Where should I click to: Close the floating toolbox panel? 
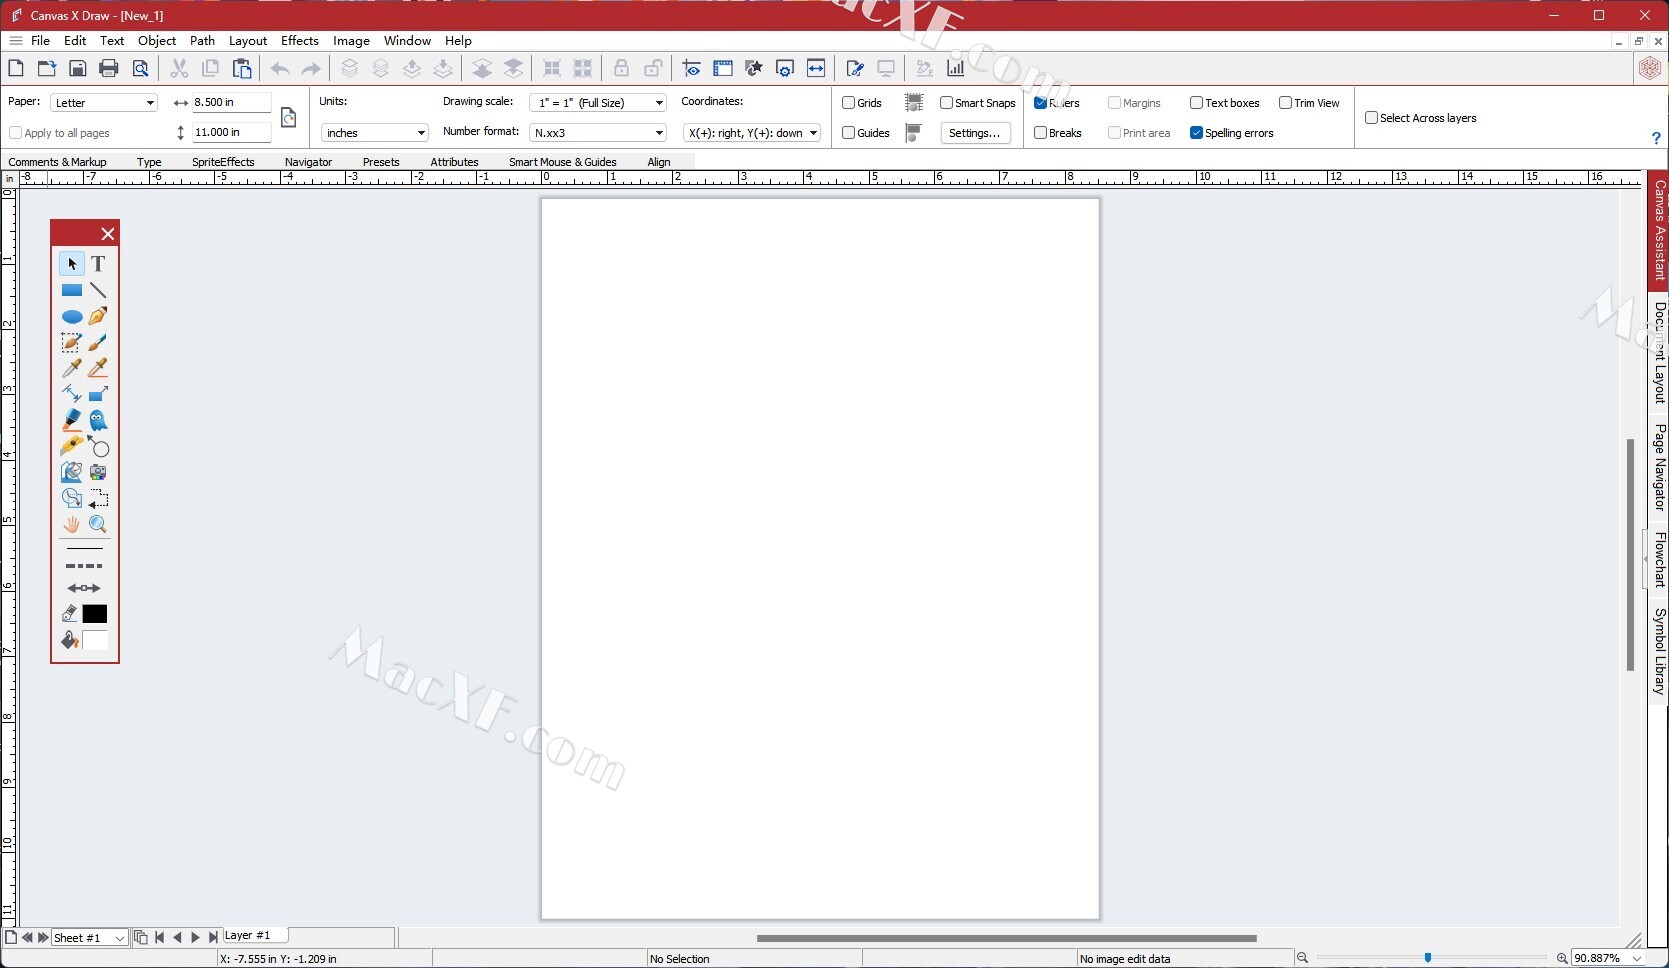click(x=108, y=234)
